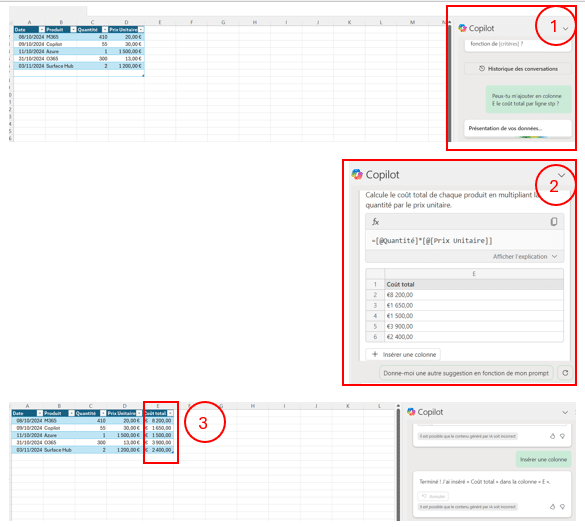585x527 pixels.
Task: Select M365 cell in upper spreadsheet
Action: [x=61, y=37]
